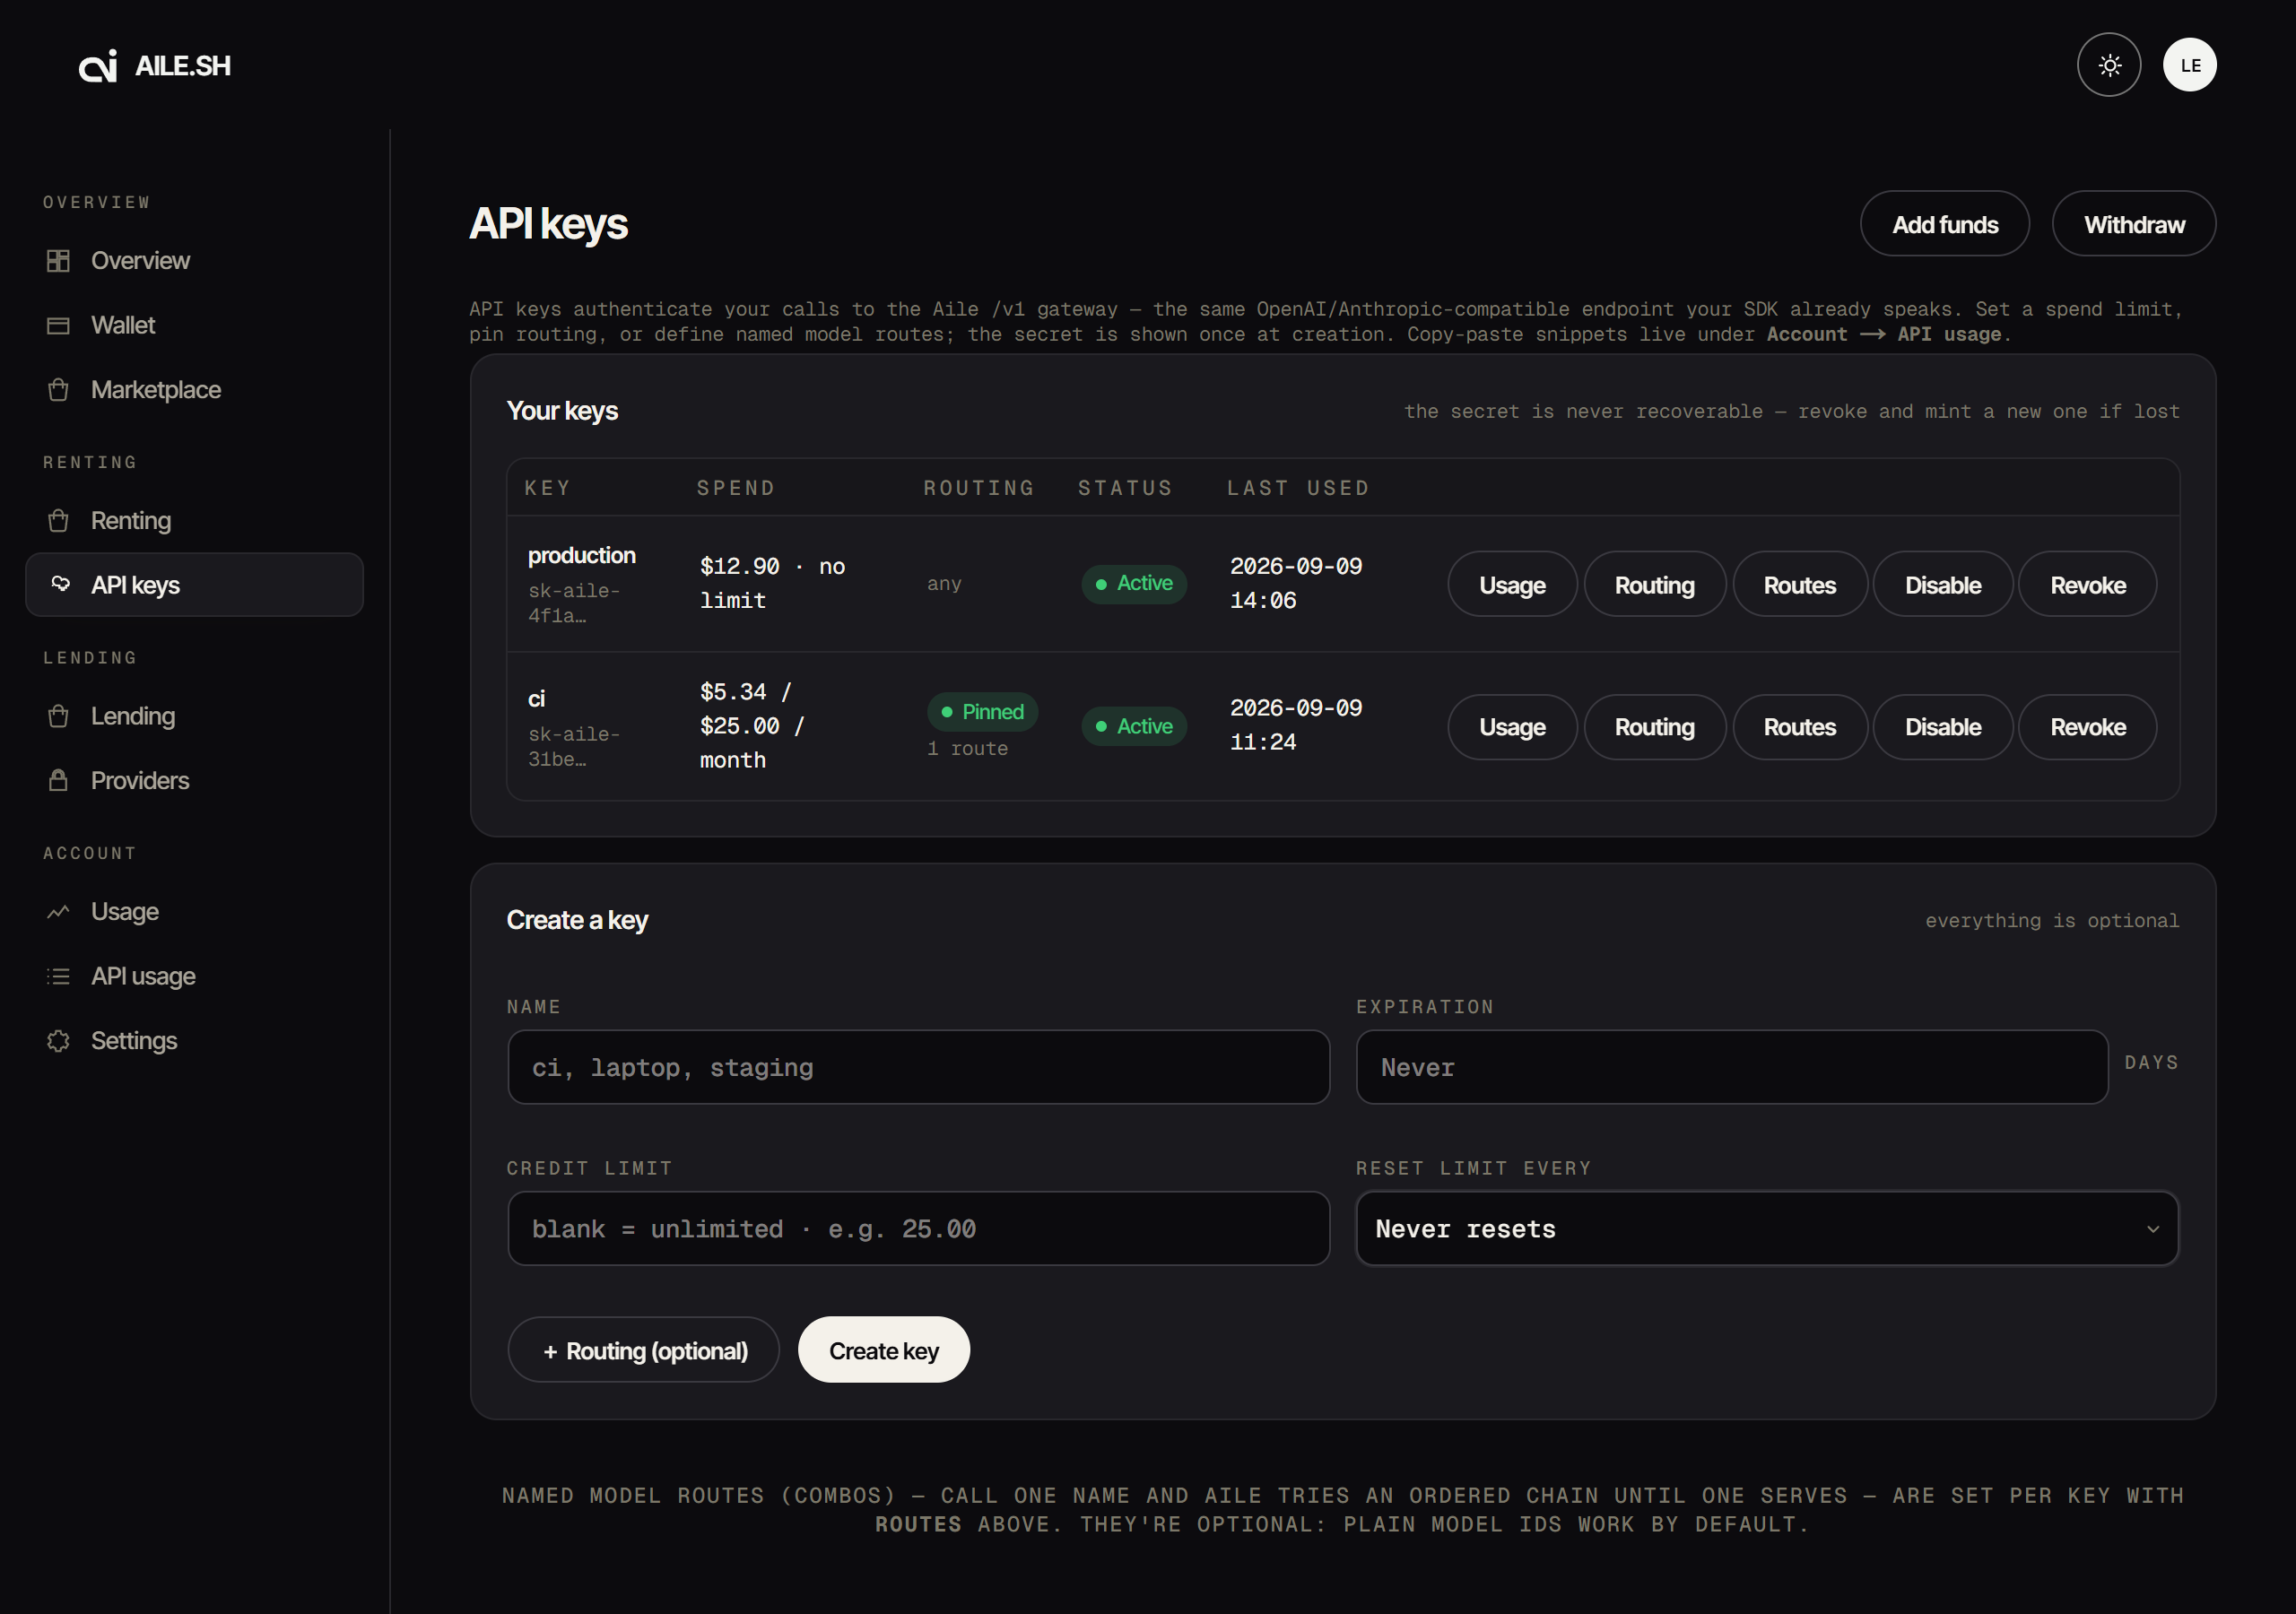Click the Add funds button
This screenshot has height=1614, width=2296.
point(1944,224)
